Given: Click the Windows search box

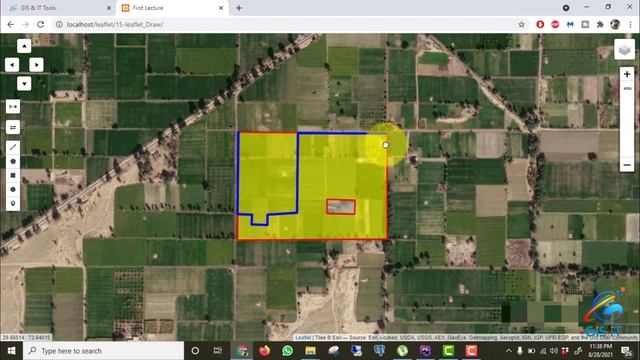Looking at the screenshot, I should (x=103, y=351).
